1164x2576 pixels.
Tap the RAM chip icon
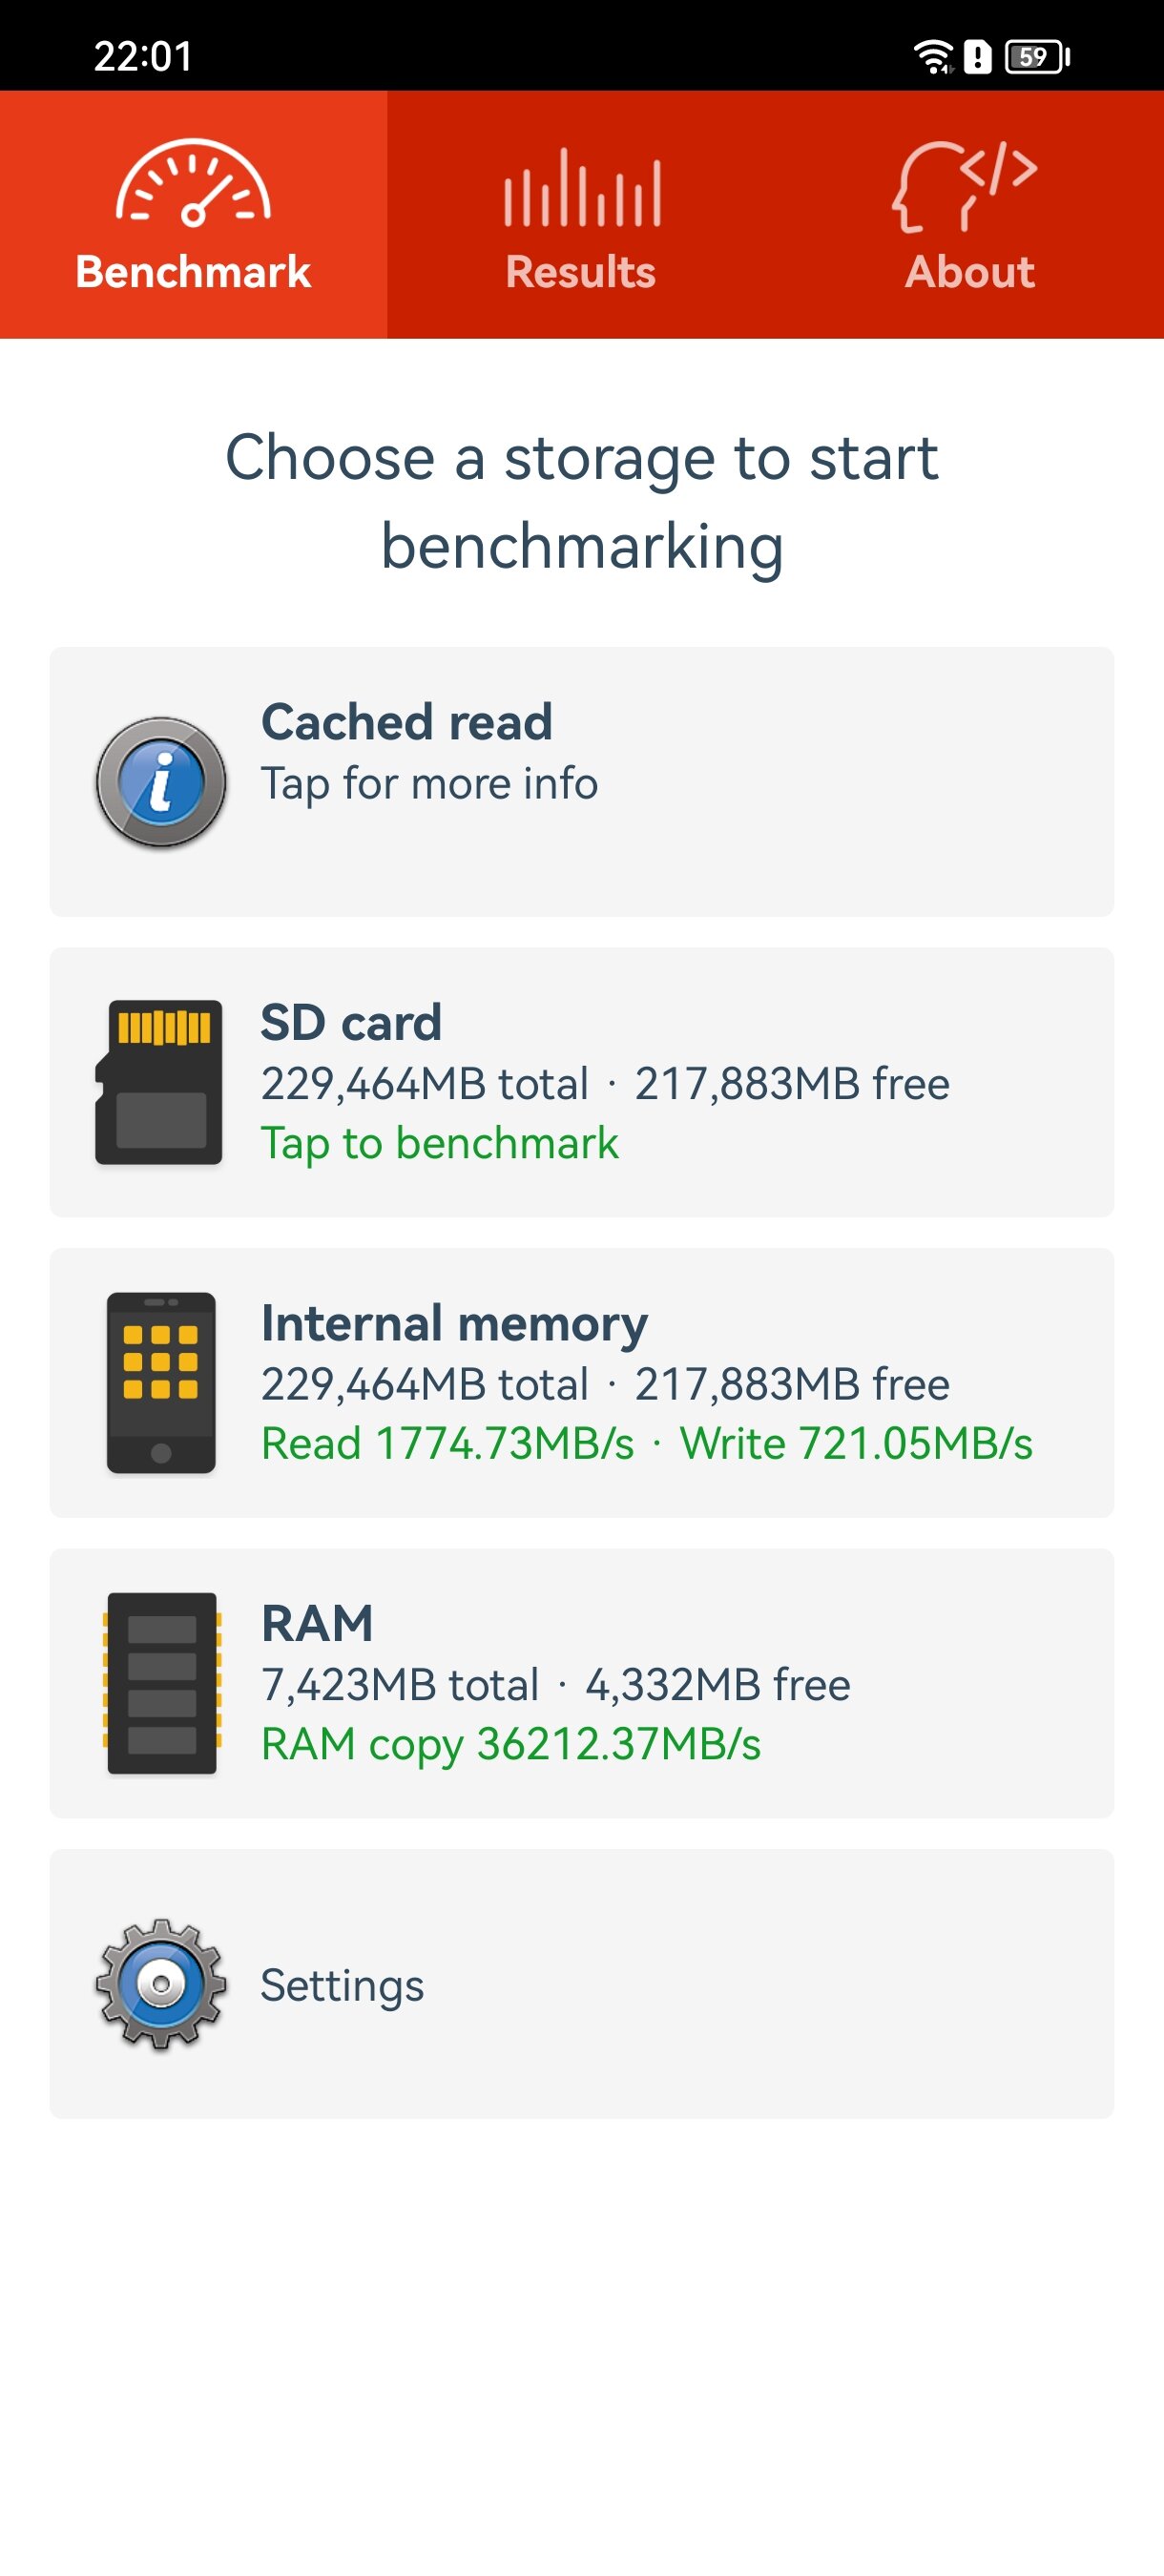[x=162, y=1683]
